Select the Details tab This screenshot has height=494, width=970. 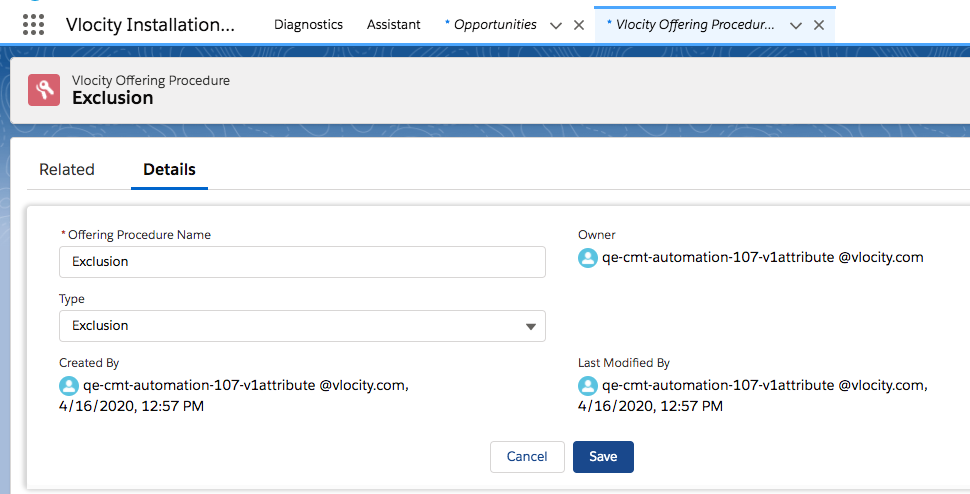(x=170, y=169)
